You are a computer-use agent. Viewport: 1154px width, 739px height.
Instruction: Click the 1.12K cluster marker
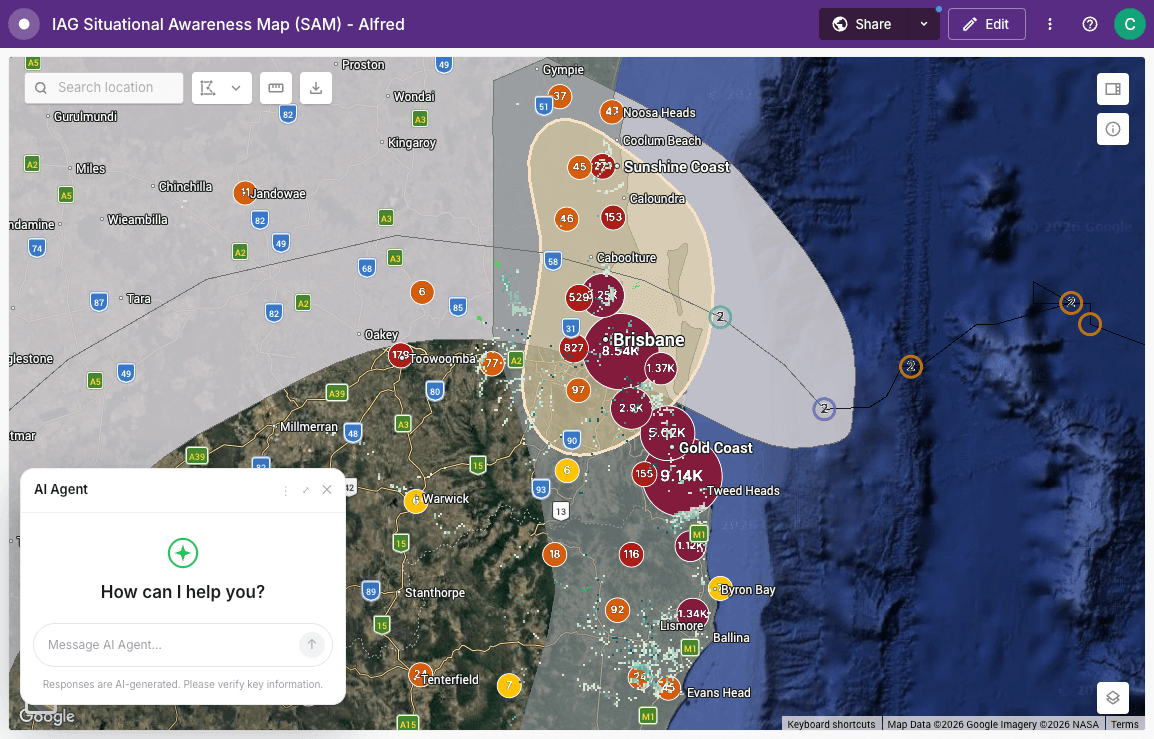(690, 545)
